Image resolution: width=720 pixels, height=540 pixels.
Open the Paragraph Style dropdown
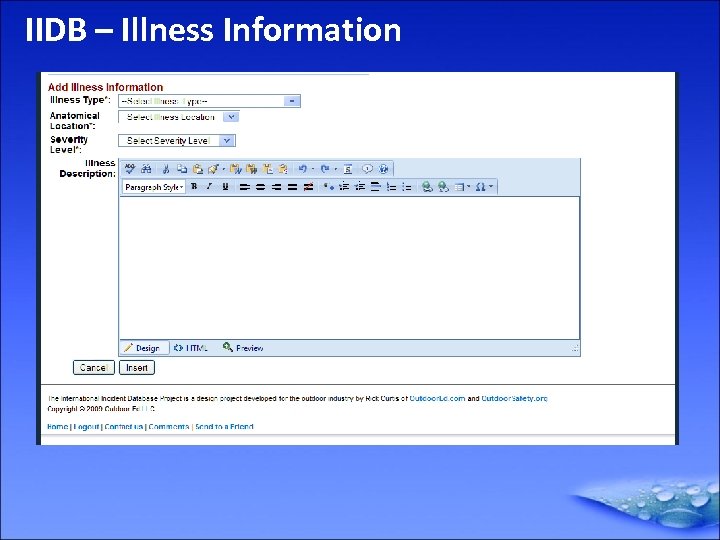point(154,187)
